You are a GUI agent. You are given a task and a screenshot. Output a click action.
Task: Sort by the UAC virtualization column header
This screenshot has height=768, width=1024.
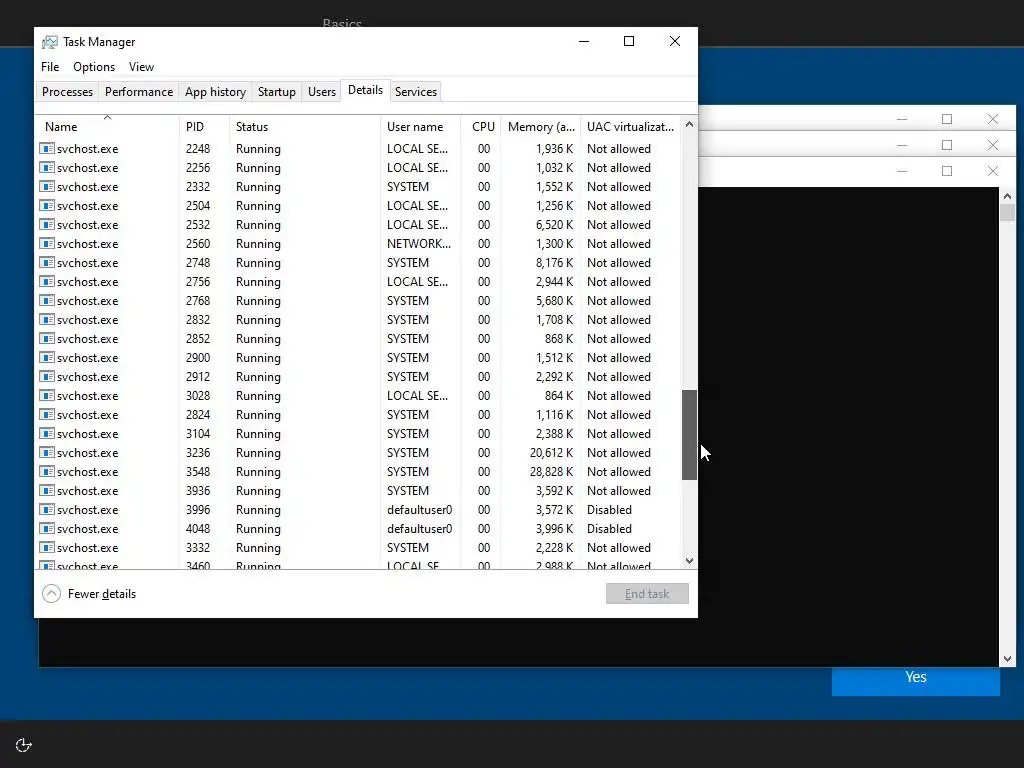tap(630, 127)
